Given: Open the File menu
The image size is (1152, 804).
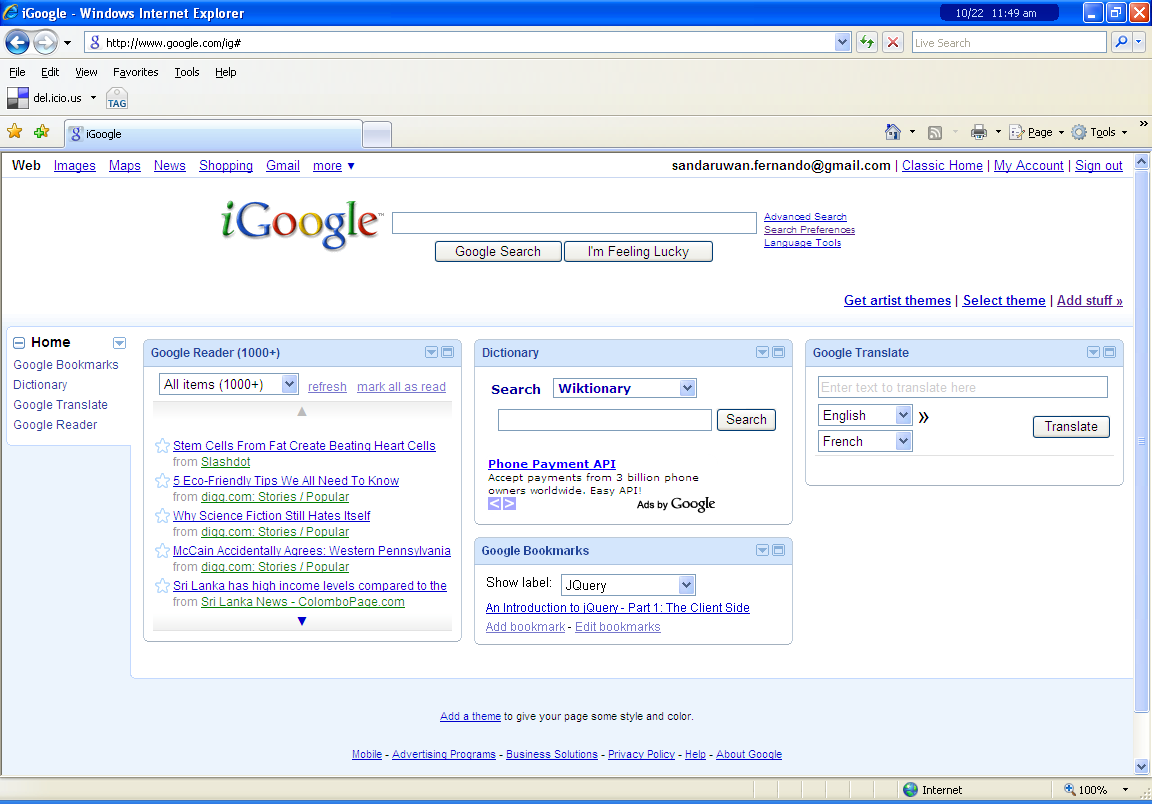Looking at the screenshot, I should 17,72.
